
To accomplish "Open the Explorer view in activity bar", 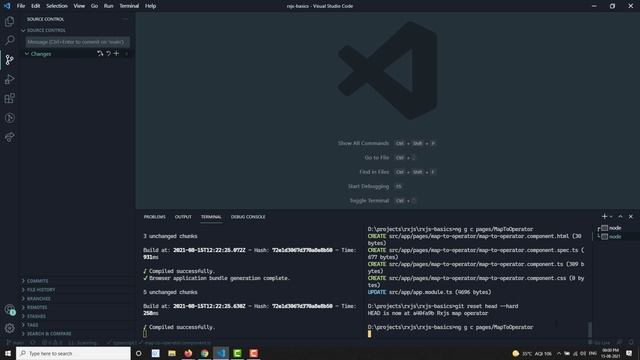I will click(9, 21).
